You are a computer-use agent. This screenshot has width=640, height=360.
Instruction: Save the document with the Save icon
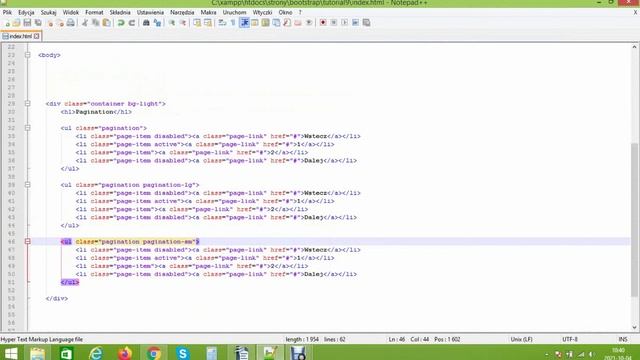click(27, 23)
